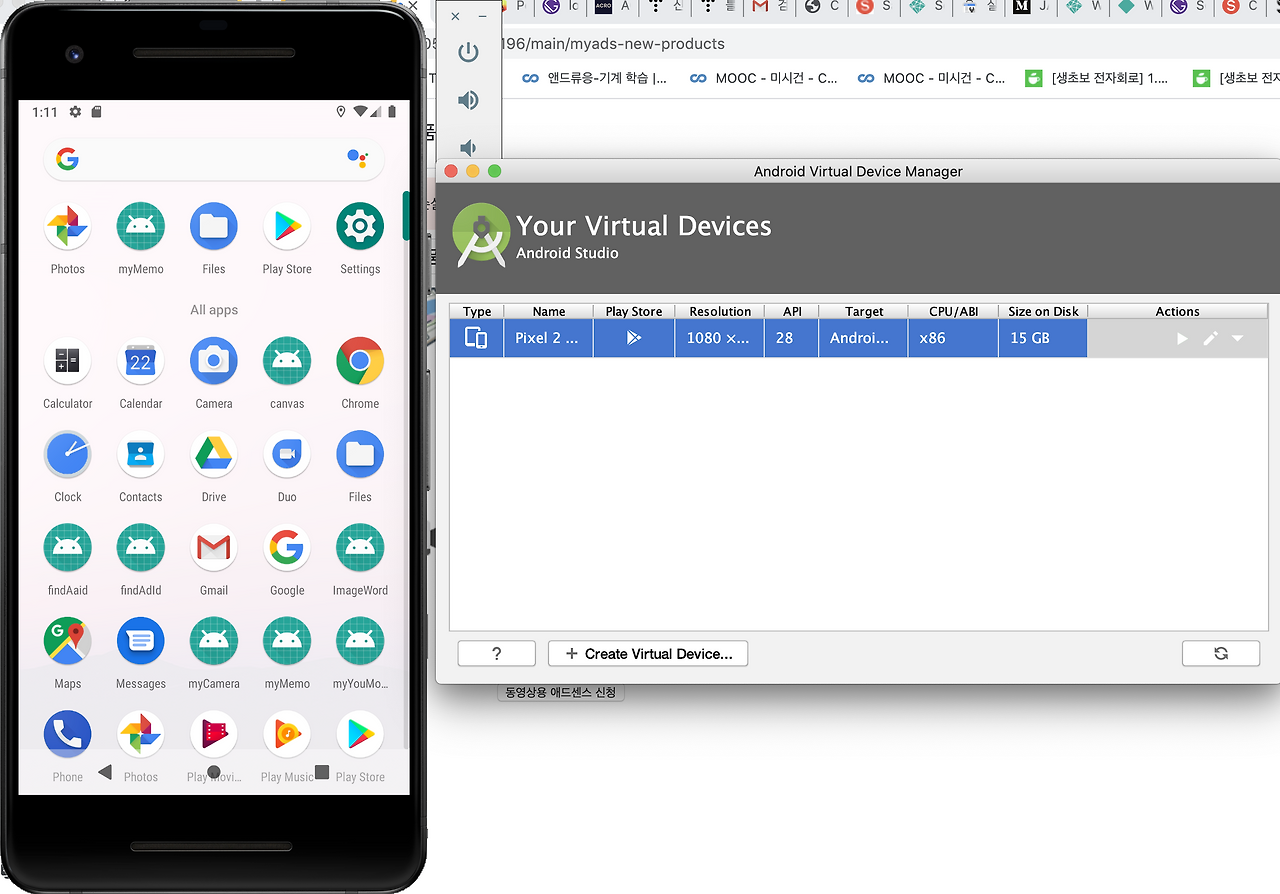The height and width of the screenshot is (894, 1280).
Task: Click the Play Store column header
Action: 633,311
